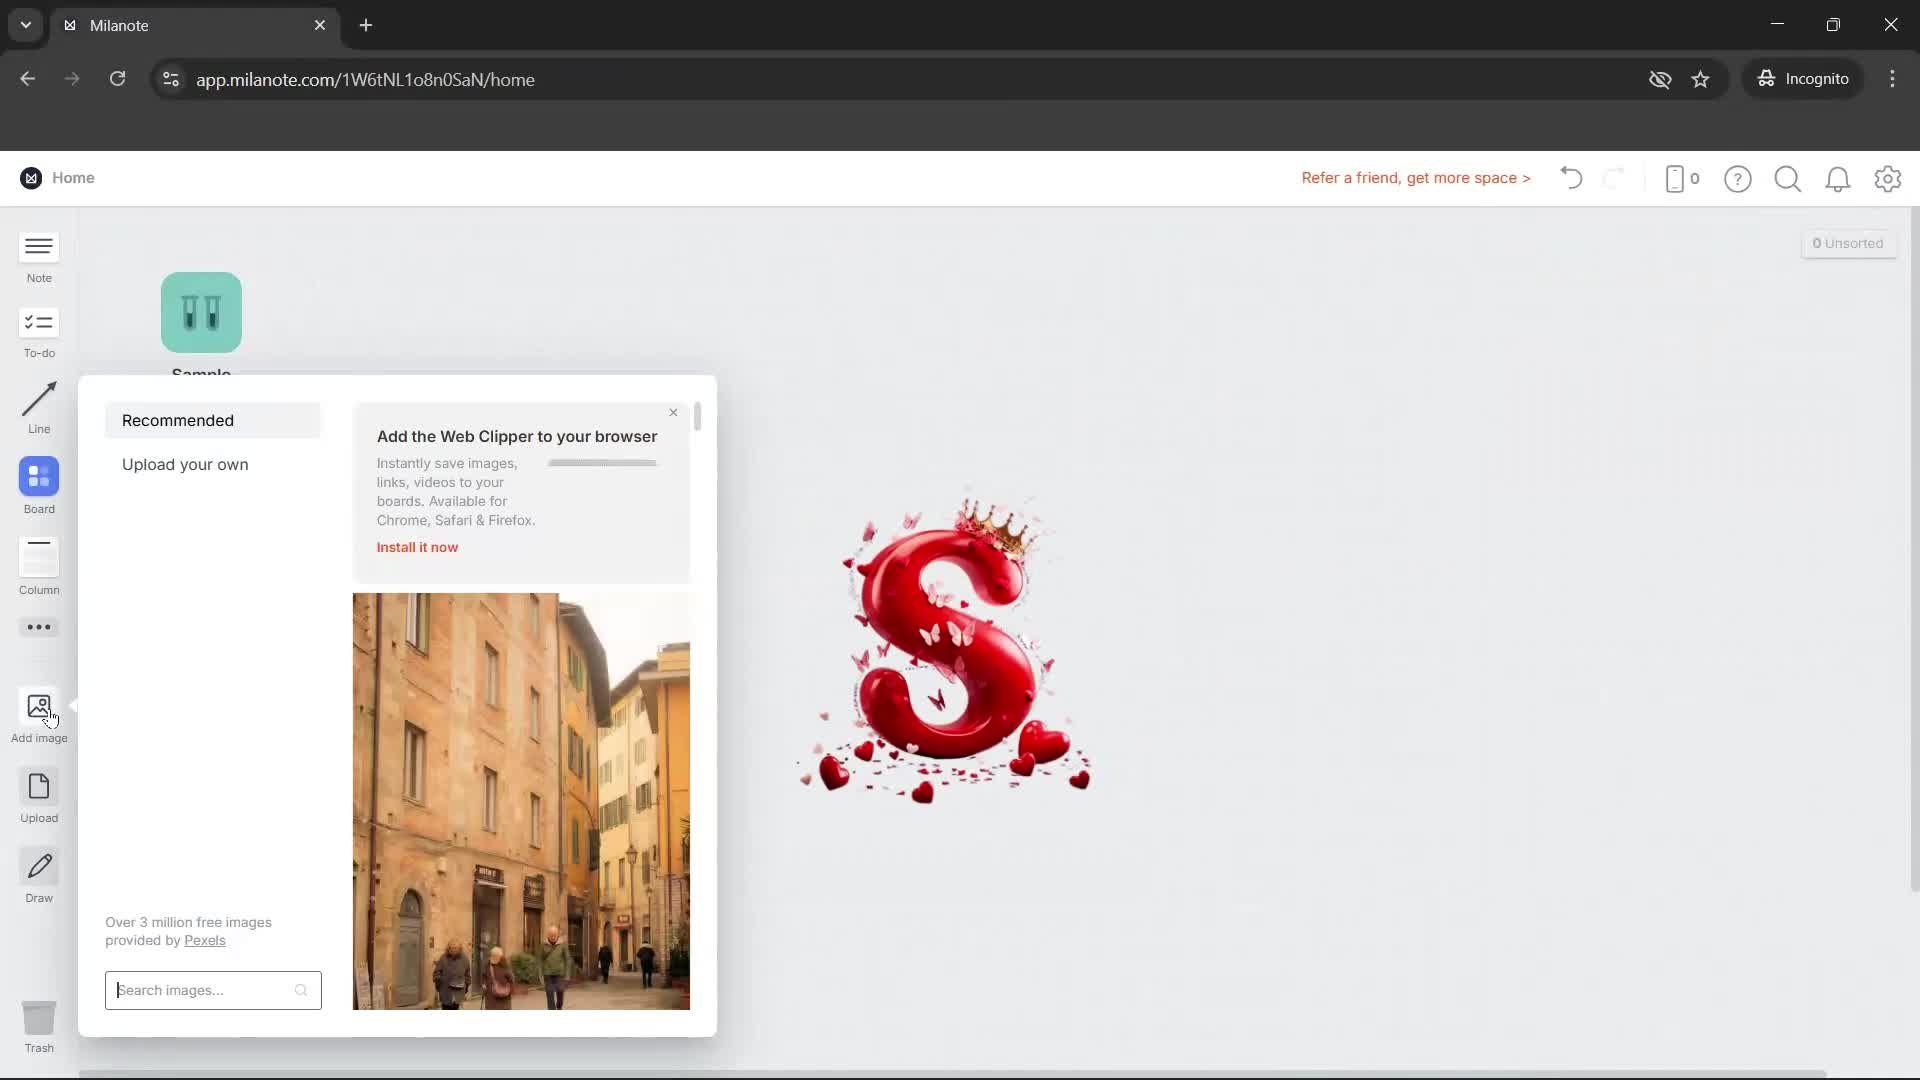Expand more tools with three dots
The width and height of the screenshot is (1920, 1080).
pos(39,627)
